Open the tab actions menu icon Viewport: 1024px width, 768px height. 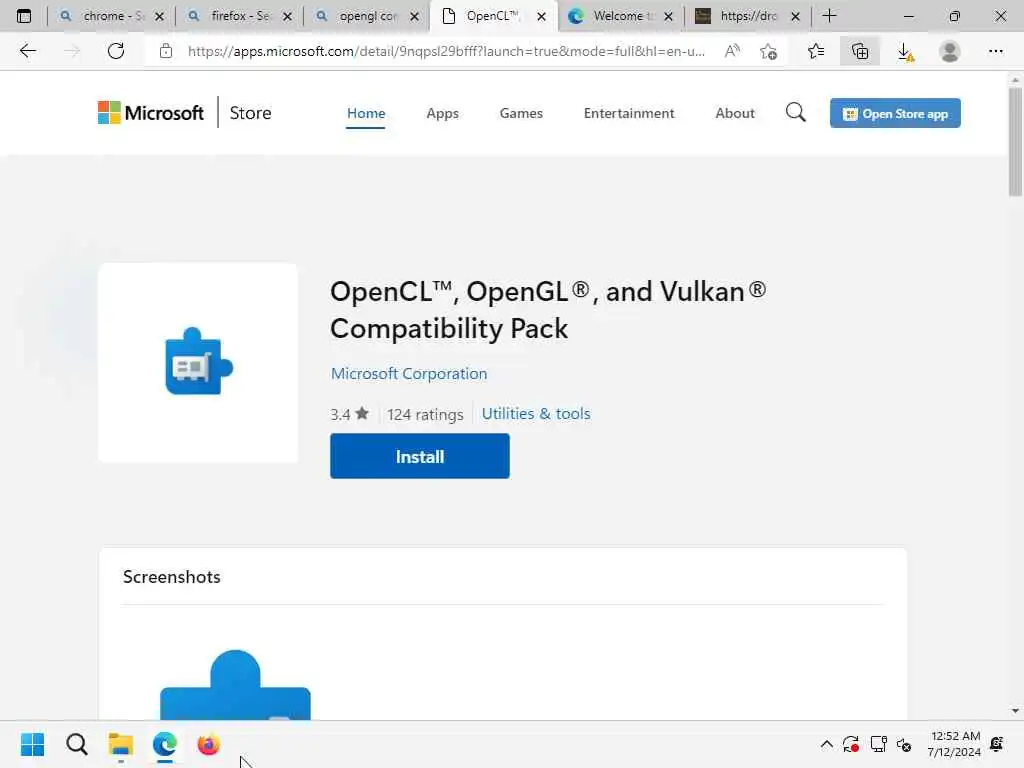click(24, 16)
